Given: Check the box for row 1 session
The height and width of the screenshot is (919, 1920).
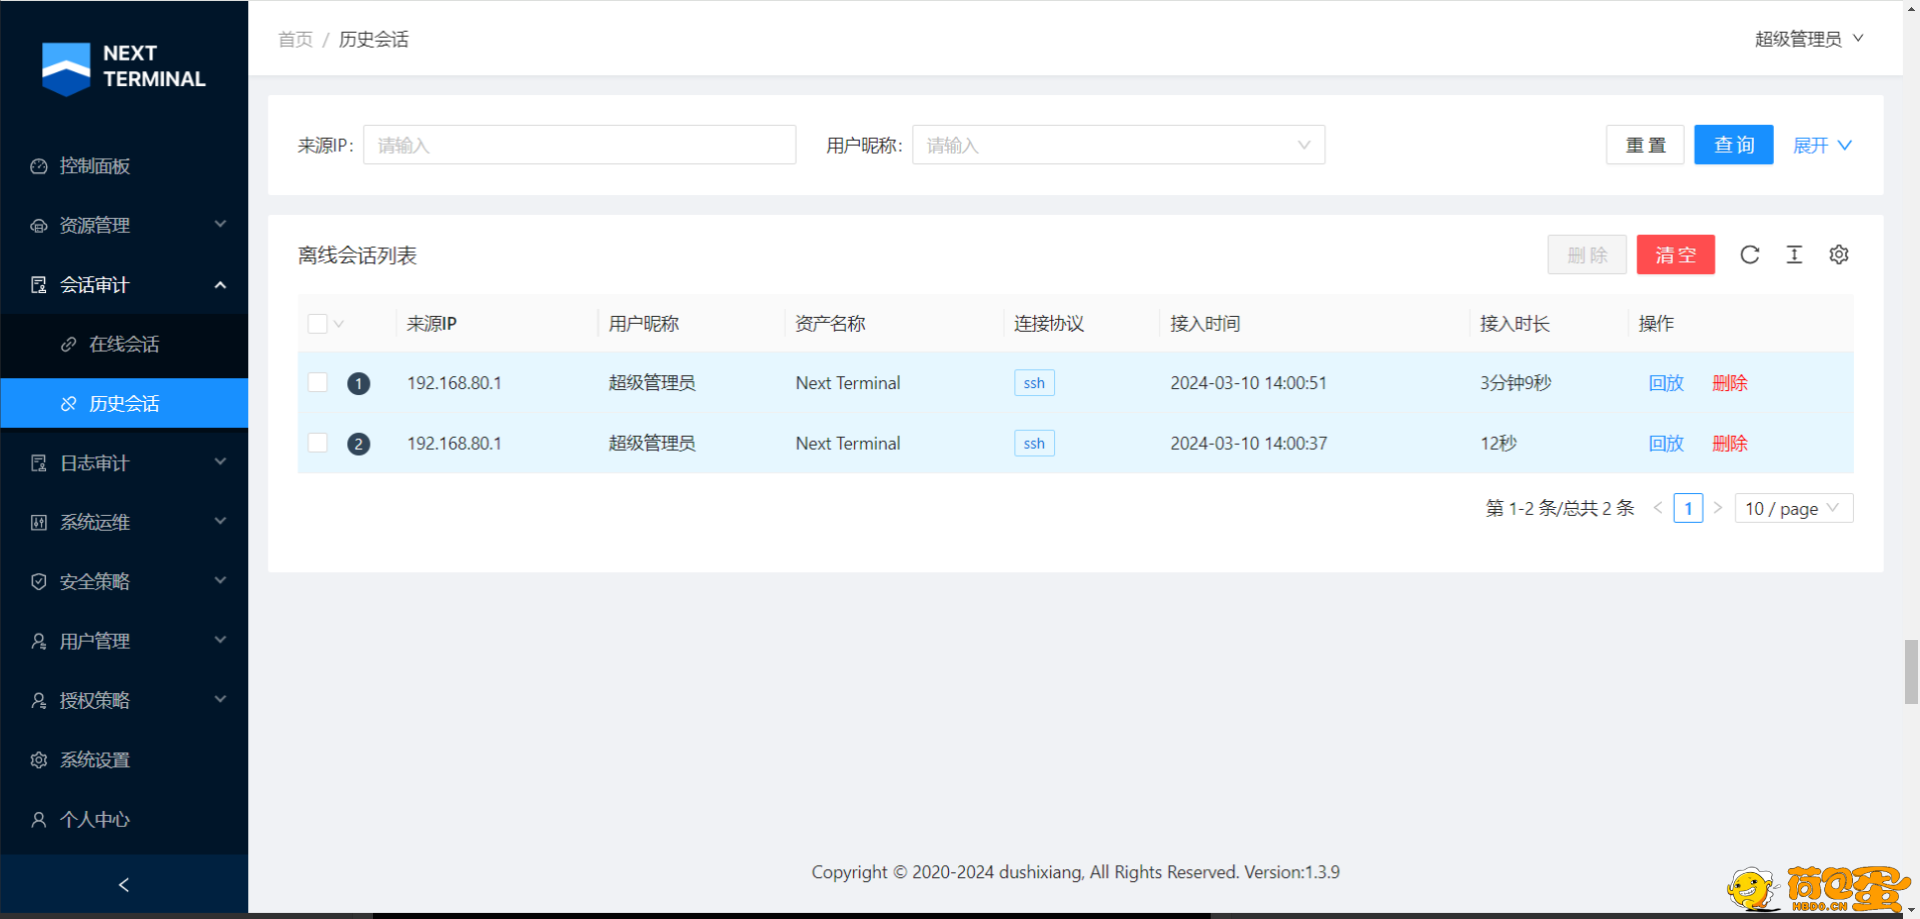Looking at the screenshot, I should (318, 382).
